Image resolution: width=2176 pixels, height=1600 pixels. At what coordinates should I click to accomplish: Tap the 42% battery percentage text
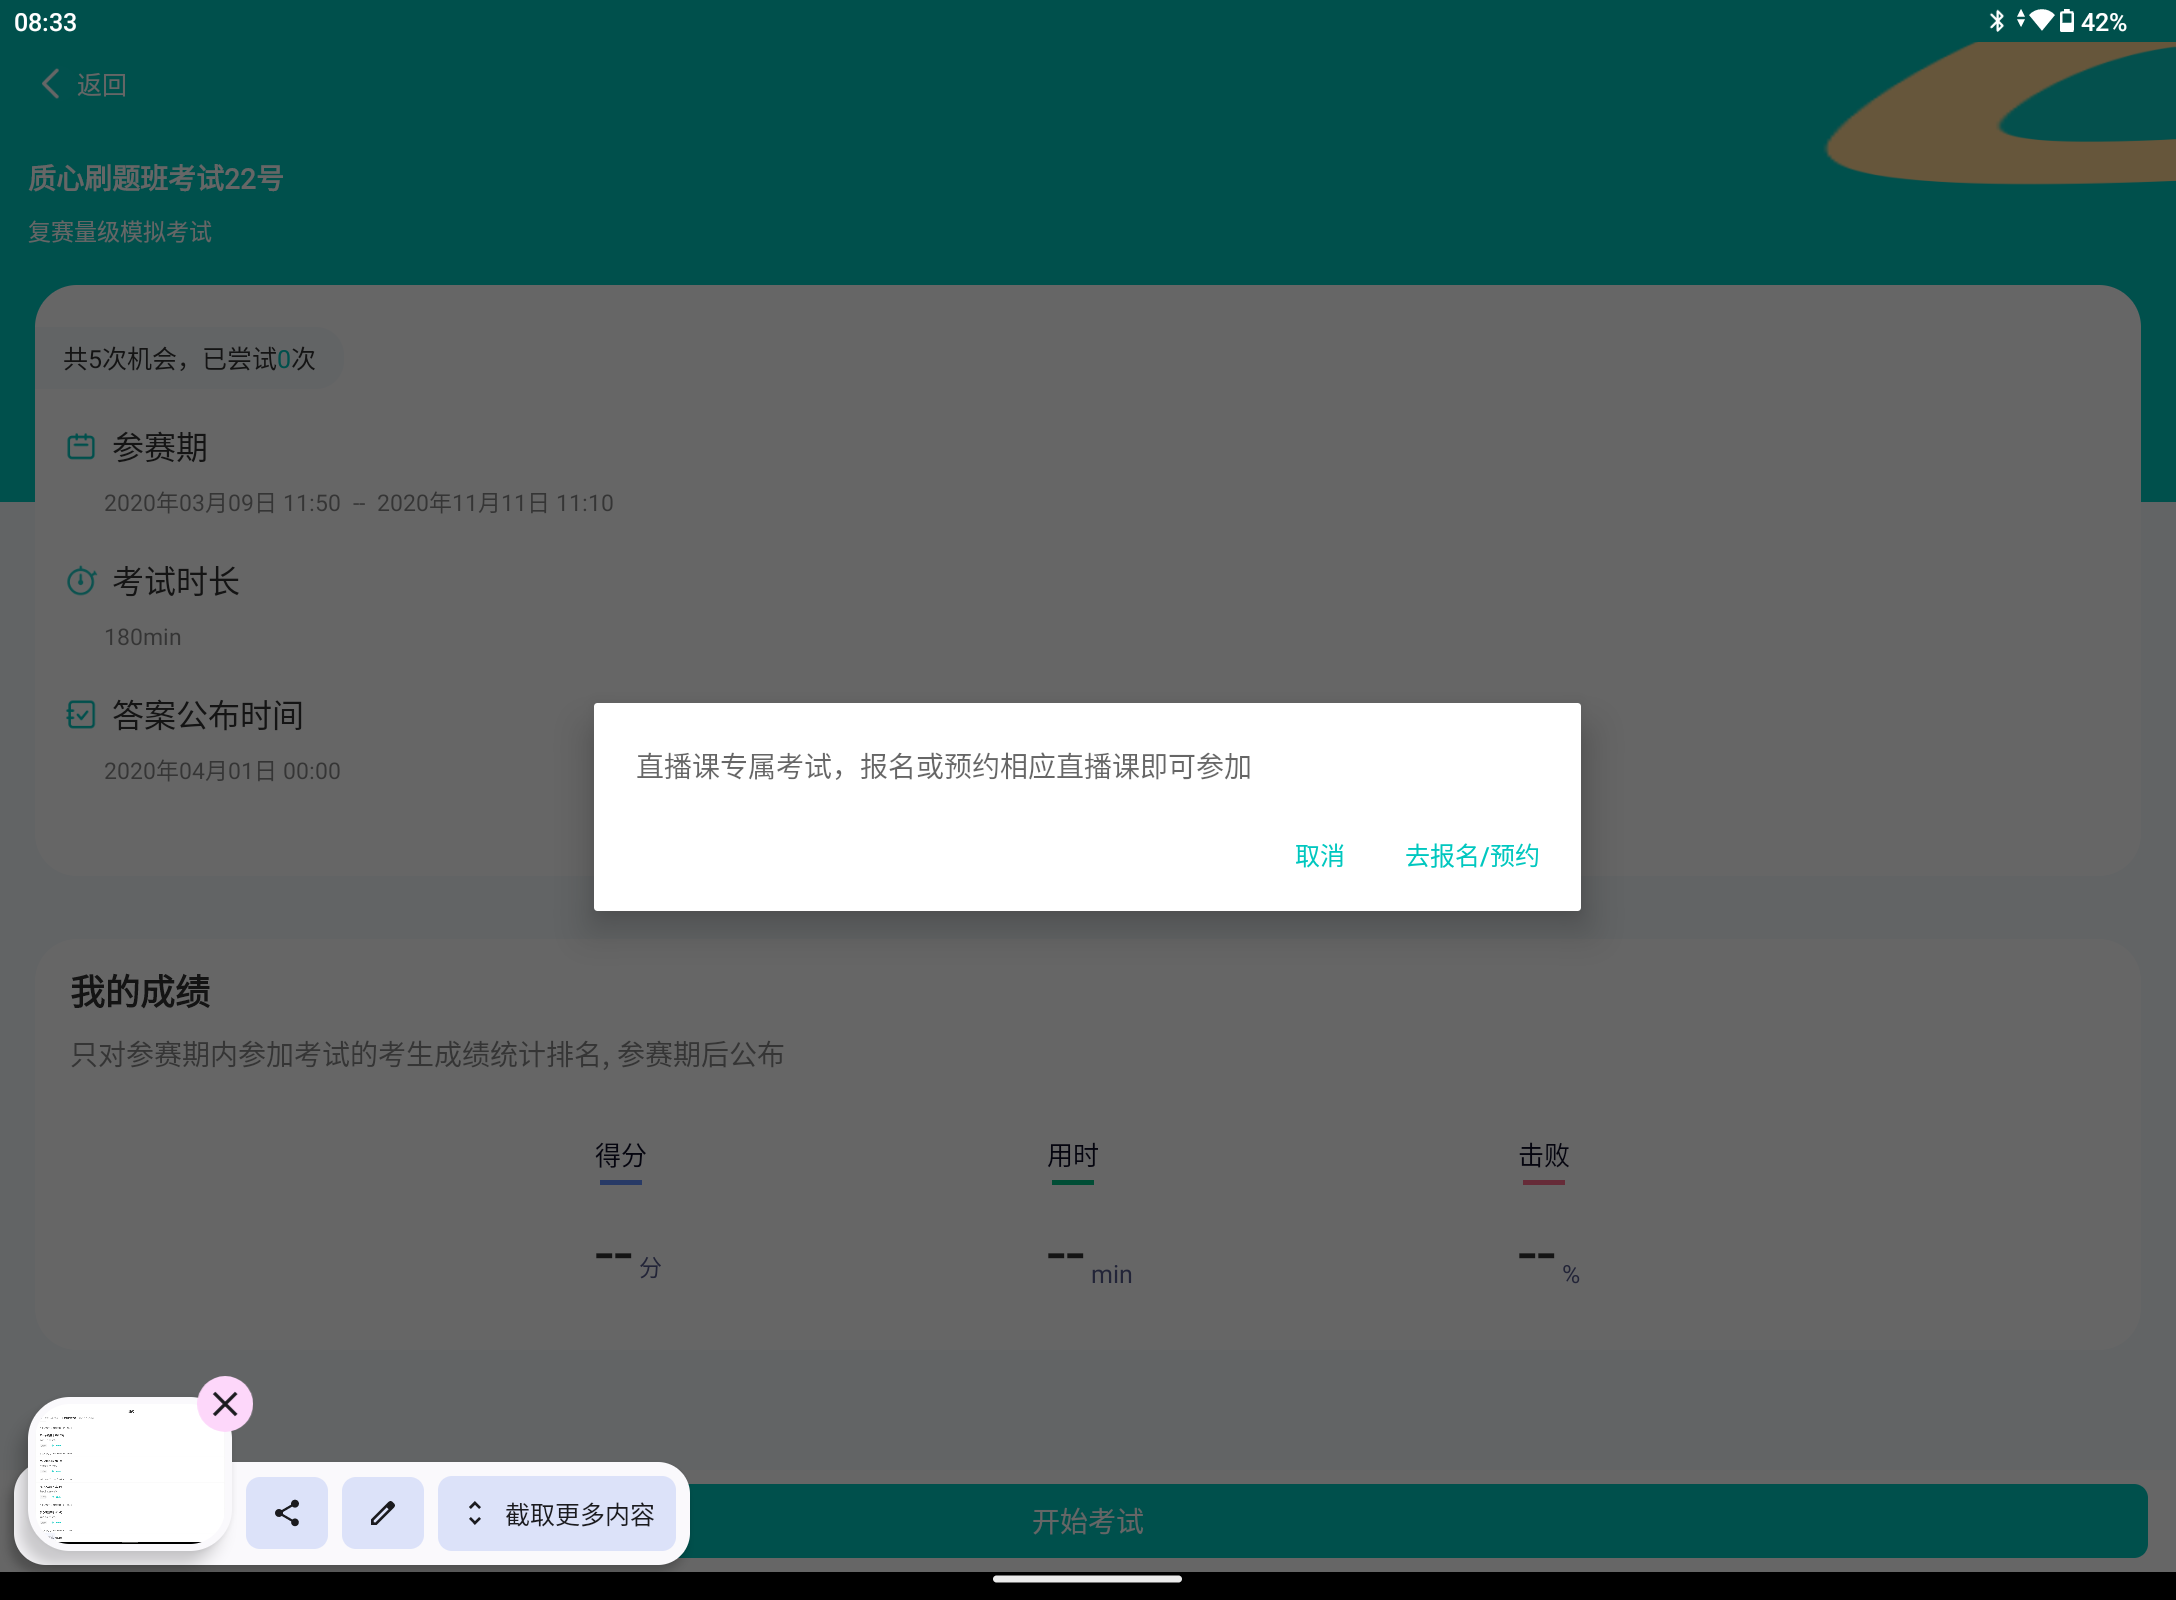pos(2104,22)
